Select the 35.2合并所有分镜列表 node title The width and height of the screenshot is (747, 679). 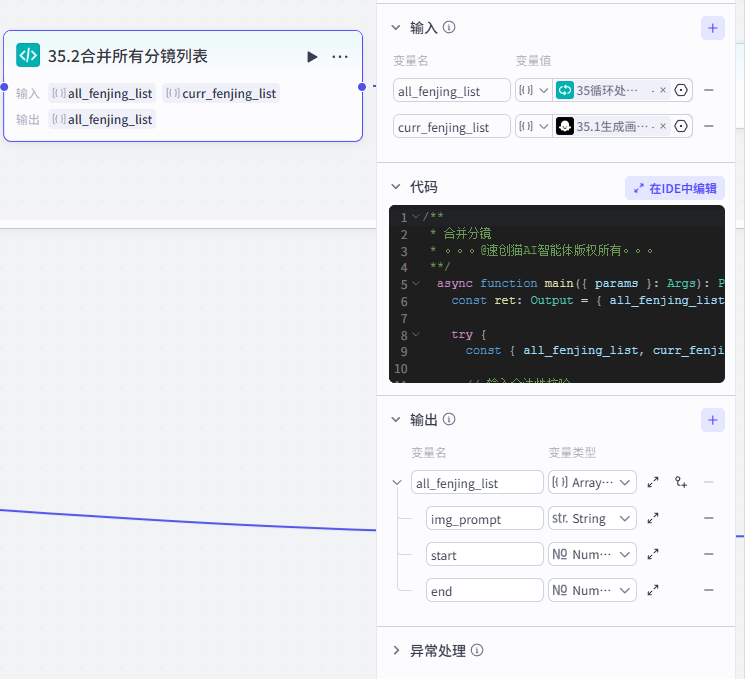click(x=128, y=56)
